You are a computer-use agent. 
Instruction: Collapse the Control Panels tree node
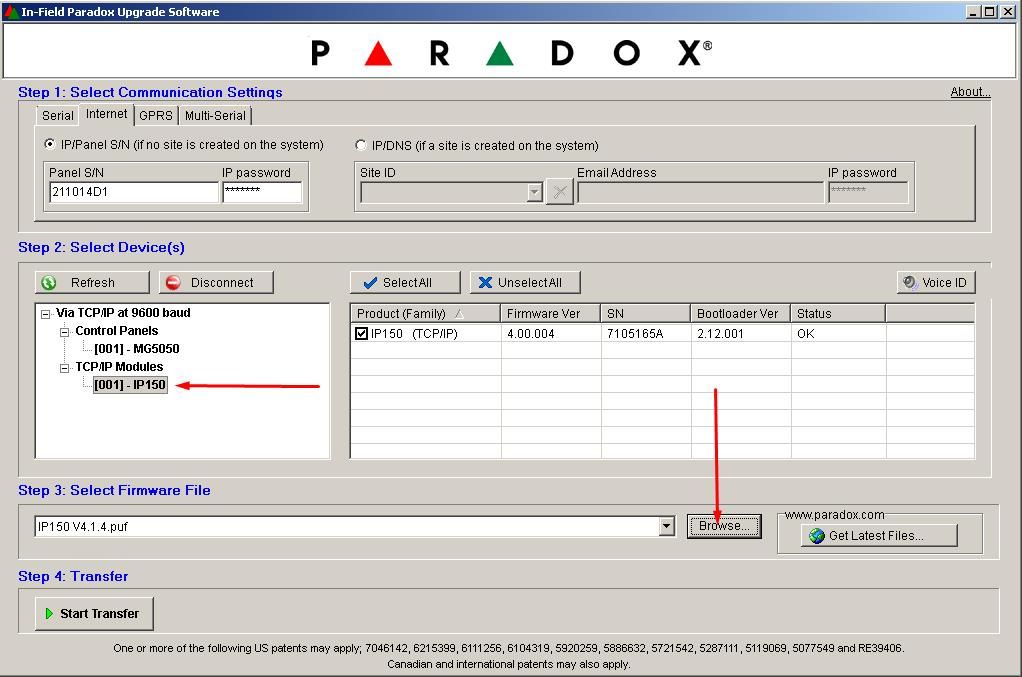(65, 332)
